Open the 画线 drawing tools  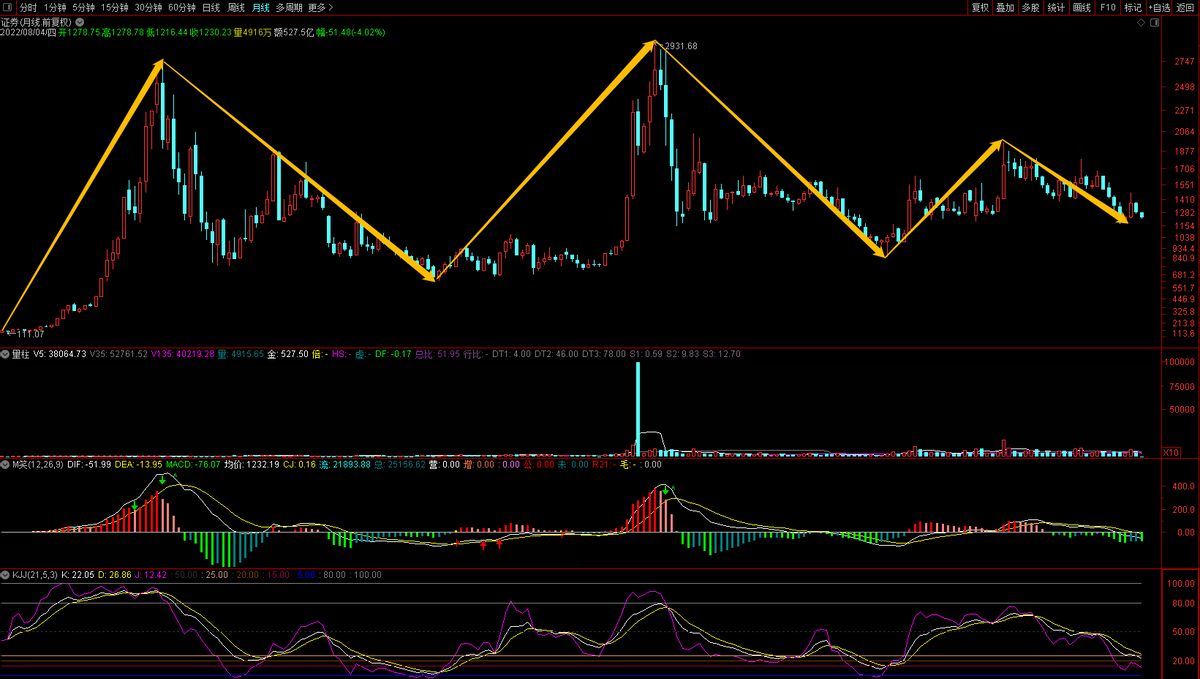pyautogui.click(x=1082, y=7)
